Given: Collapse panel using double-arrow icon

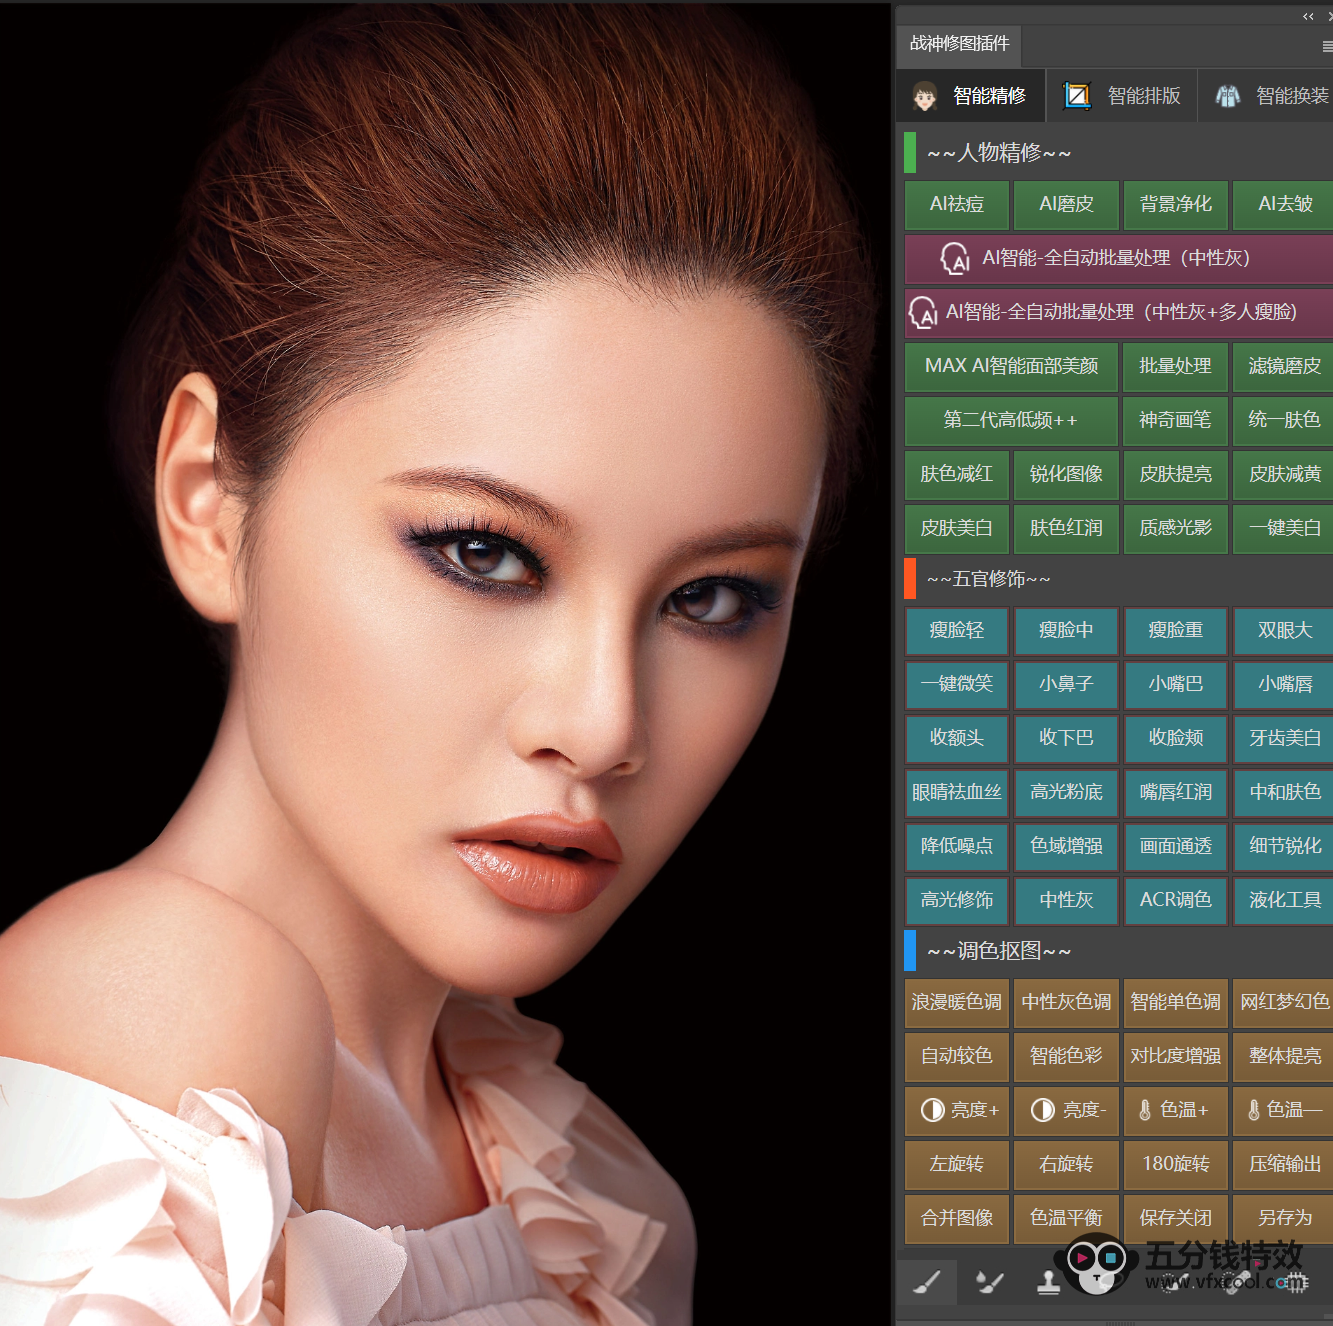Looking at the screenshot, I should [x=1308, y=16].
